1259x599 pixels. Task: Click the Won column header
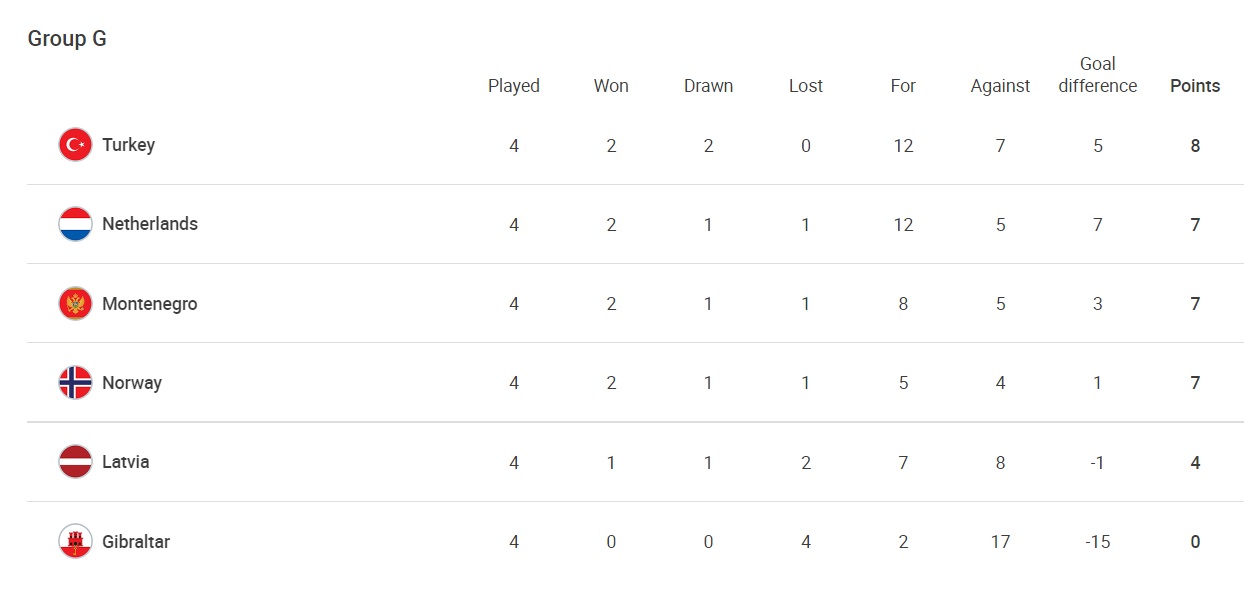click(611, 86)
